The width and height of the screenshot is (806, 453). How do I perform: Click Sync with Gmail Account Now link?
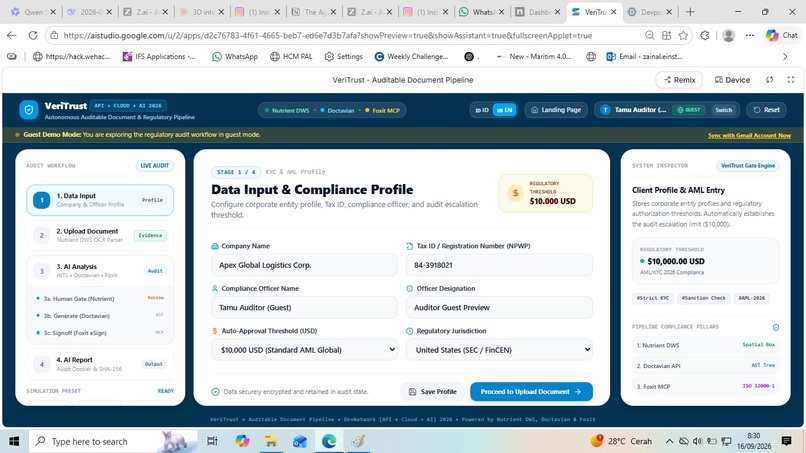[749, 135]
